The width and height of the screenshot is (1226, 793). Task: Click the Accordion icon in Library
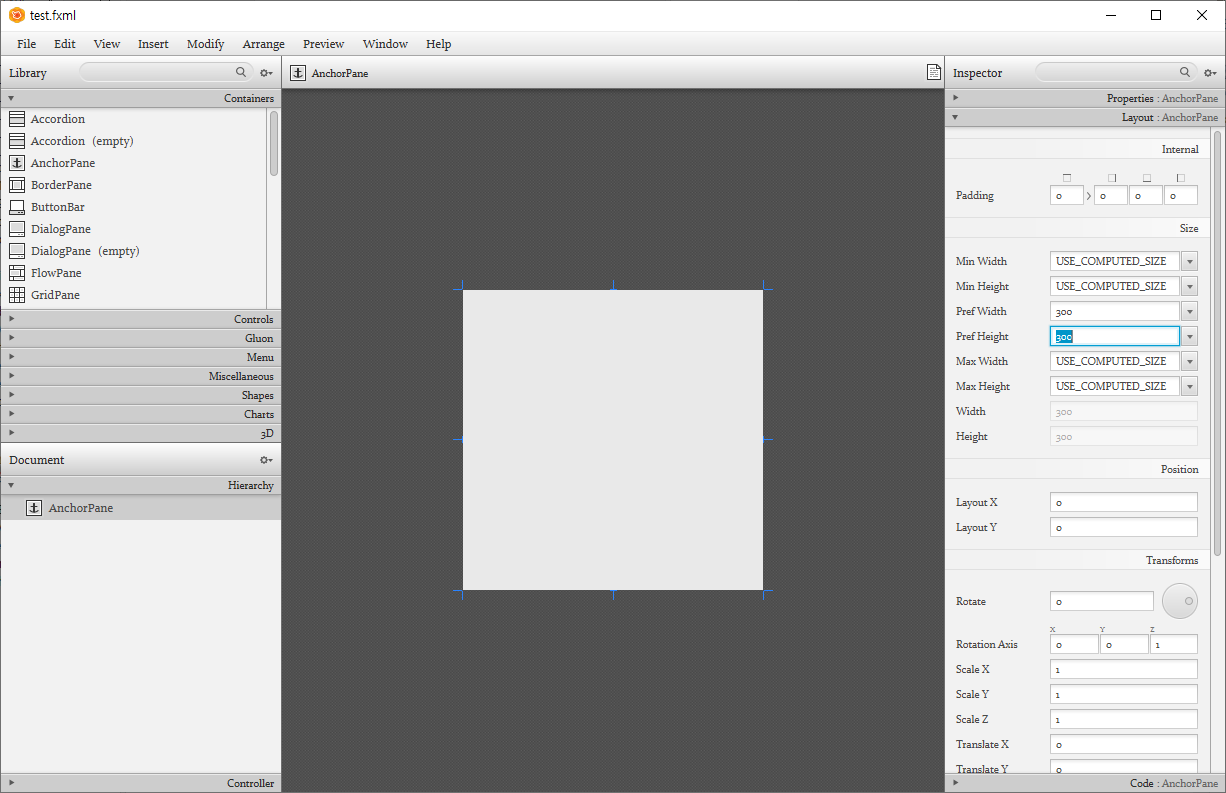(16, 118)
